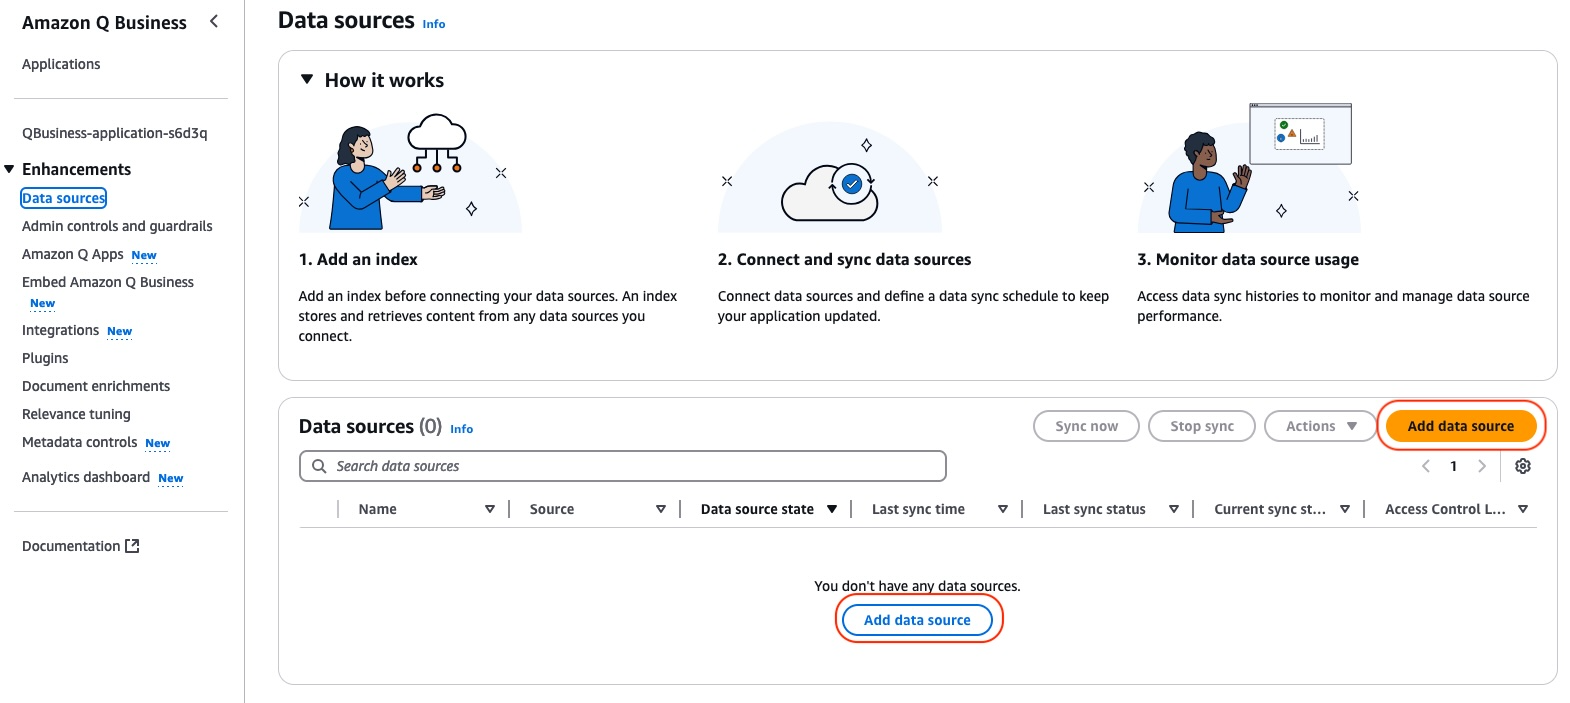Click the New badge beside Integrations
This screenshot has width=1570, height=703.
pyautogui.click(x=120, y=332)
